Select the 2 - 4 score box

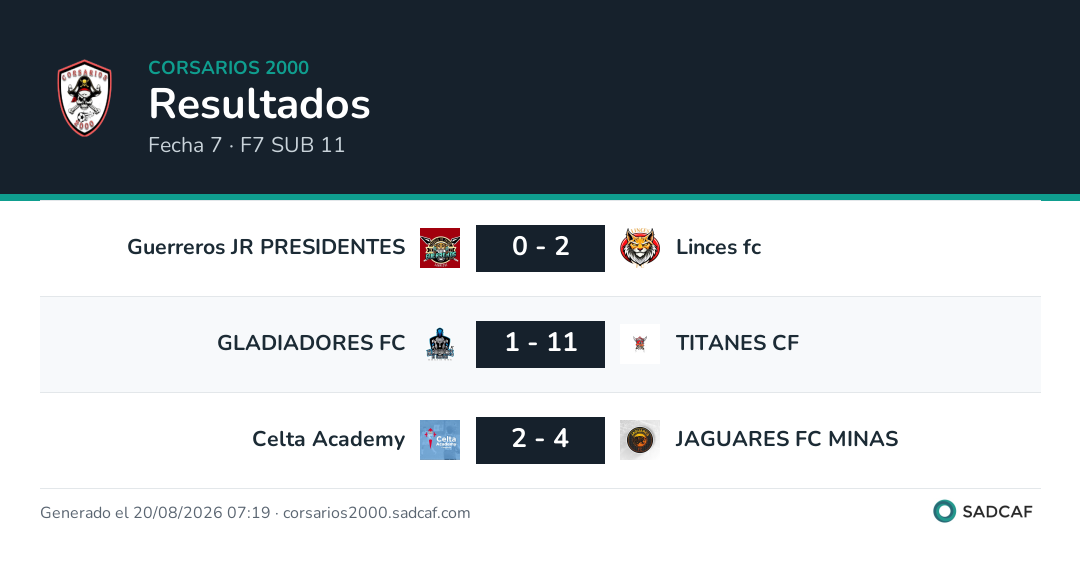click(x=540, y=440)
